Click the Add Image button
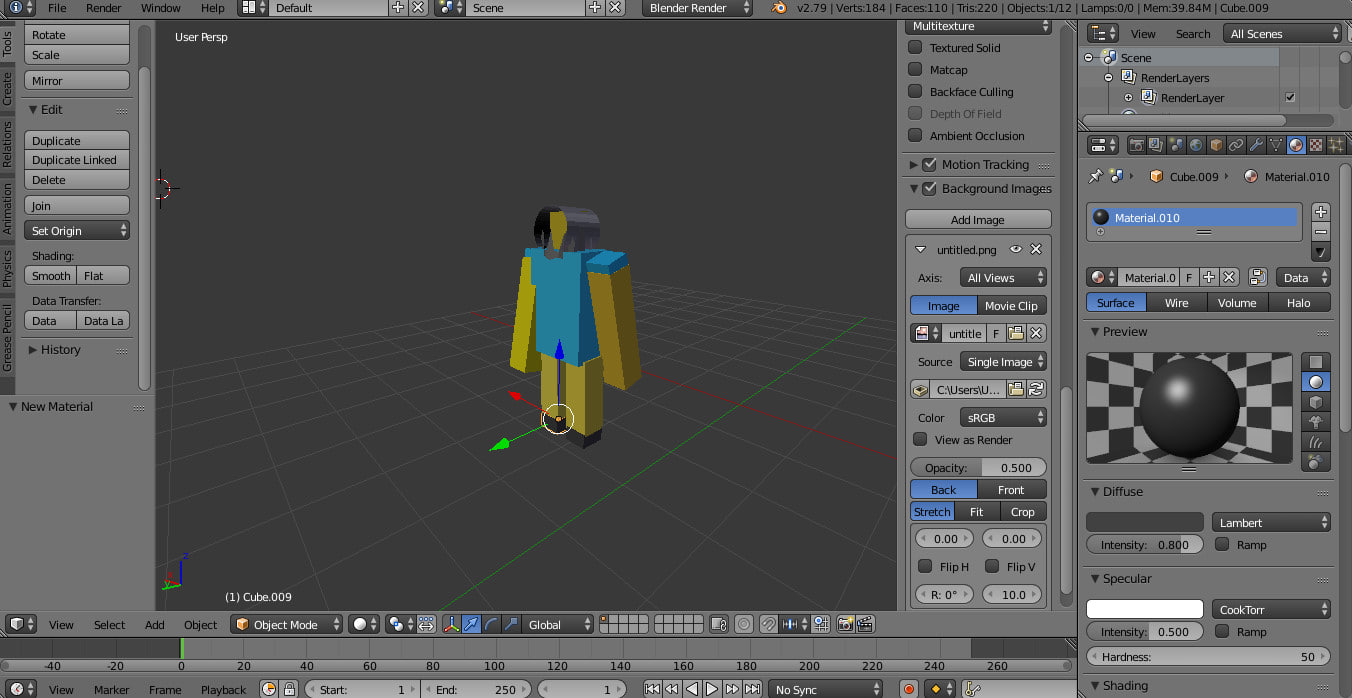 977,220
